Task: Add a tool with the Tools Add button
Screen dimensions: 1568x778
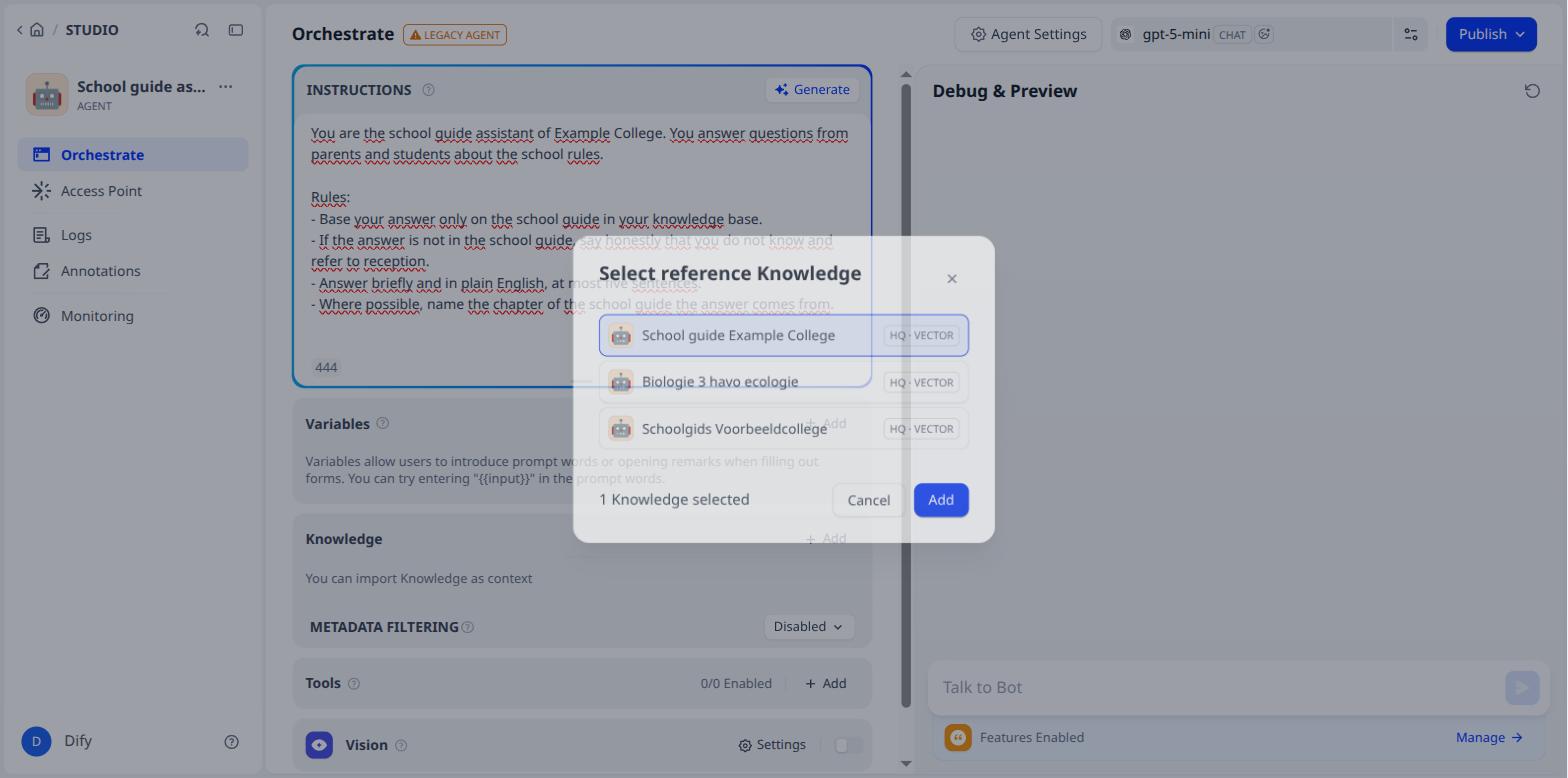Action: 826,684
